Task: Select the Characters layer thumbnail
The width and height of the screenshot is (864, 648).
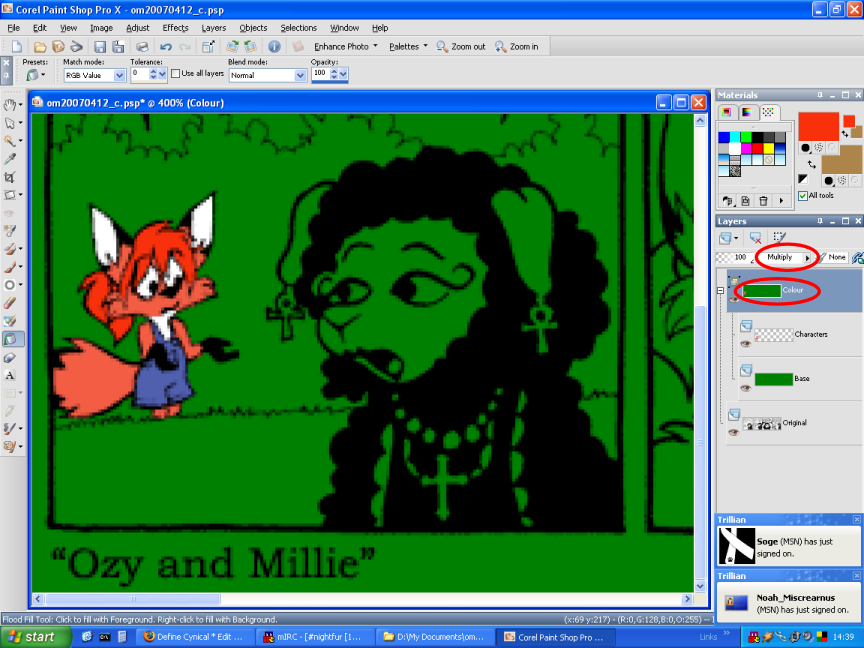Action: [x=773, y=334]
